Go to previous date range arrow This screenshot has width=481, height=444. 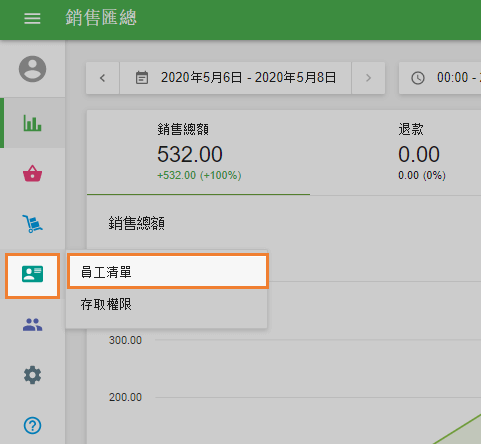[x=103, y=78]
